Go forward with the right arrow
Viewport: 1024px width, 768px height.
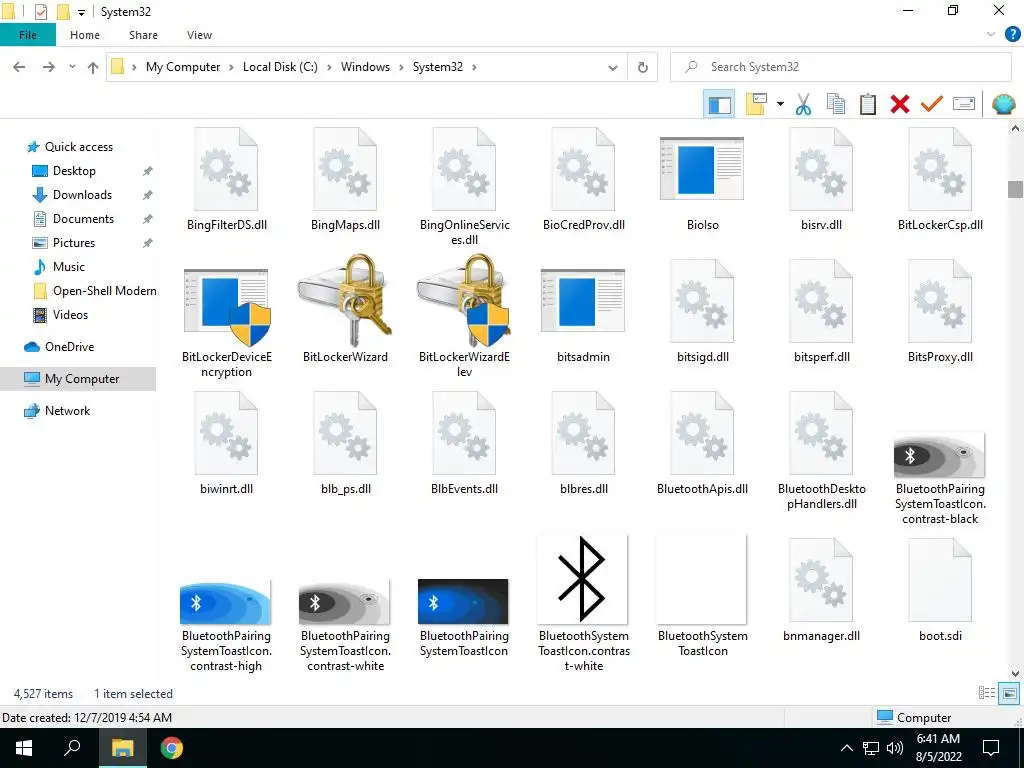point(49,67)
